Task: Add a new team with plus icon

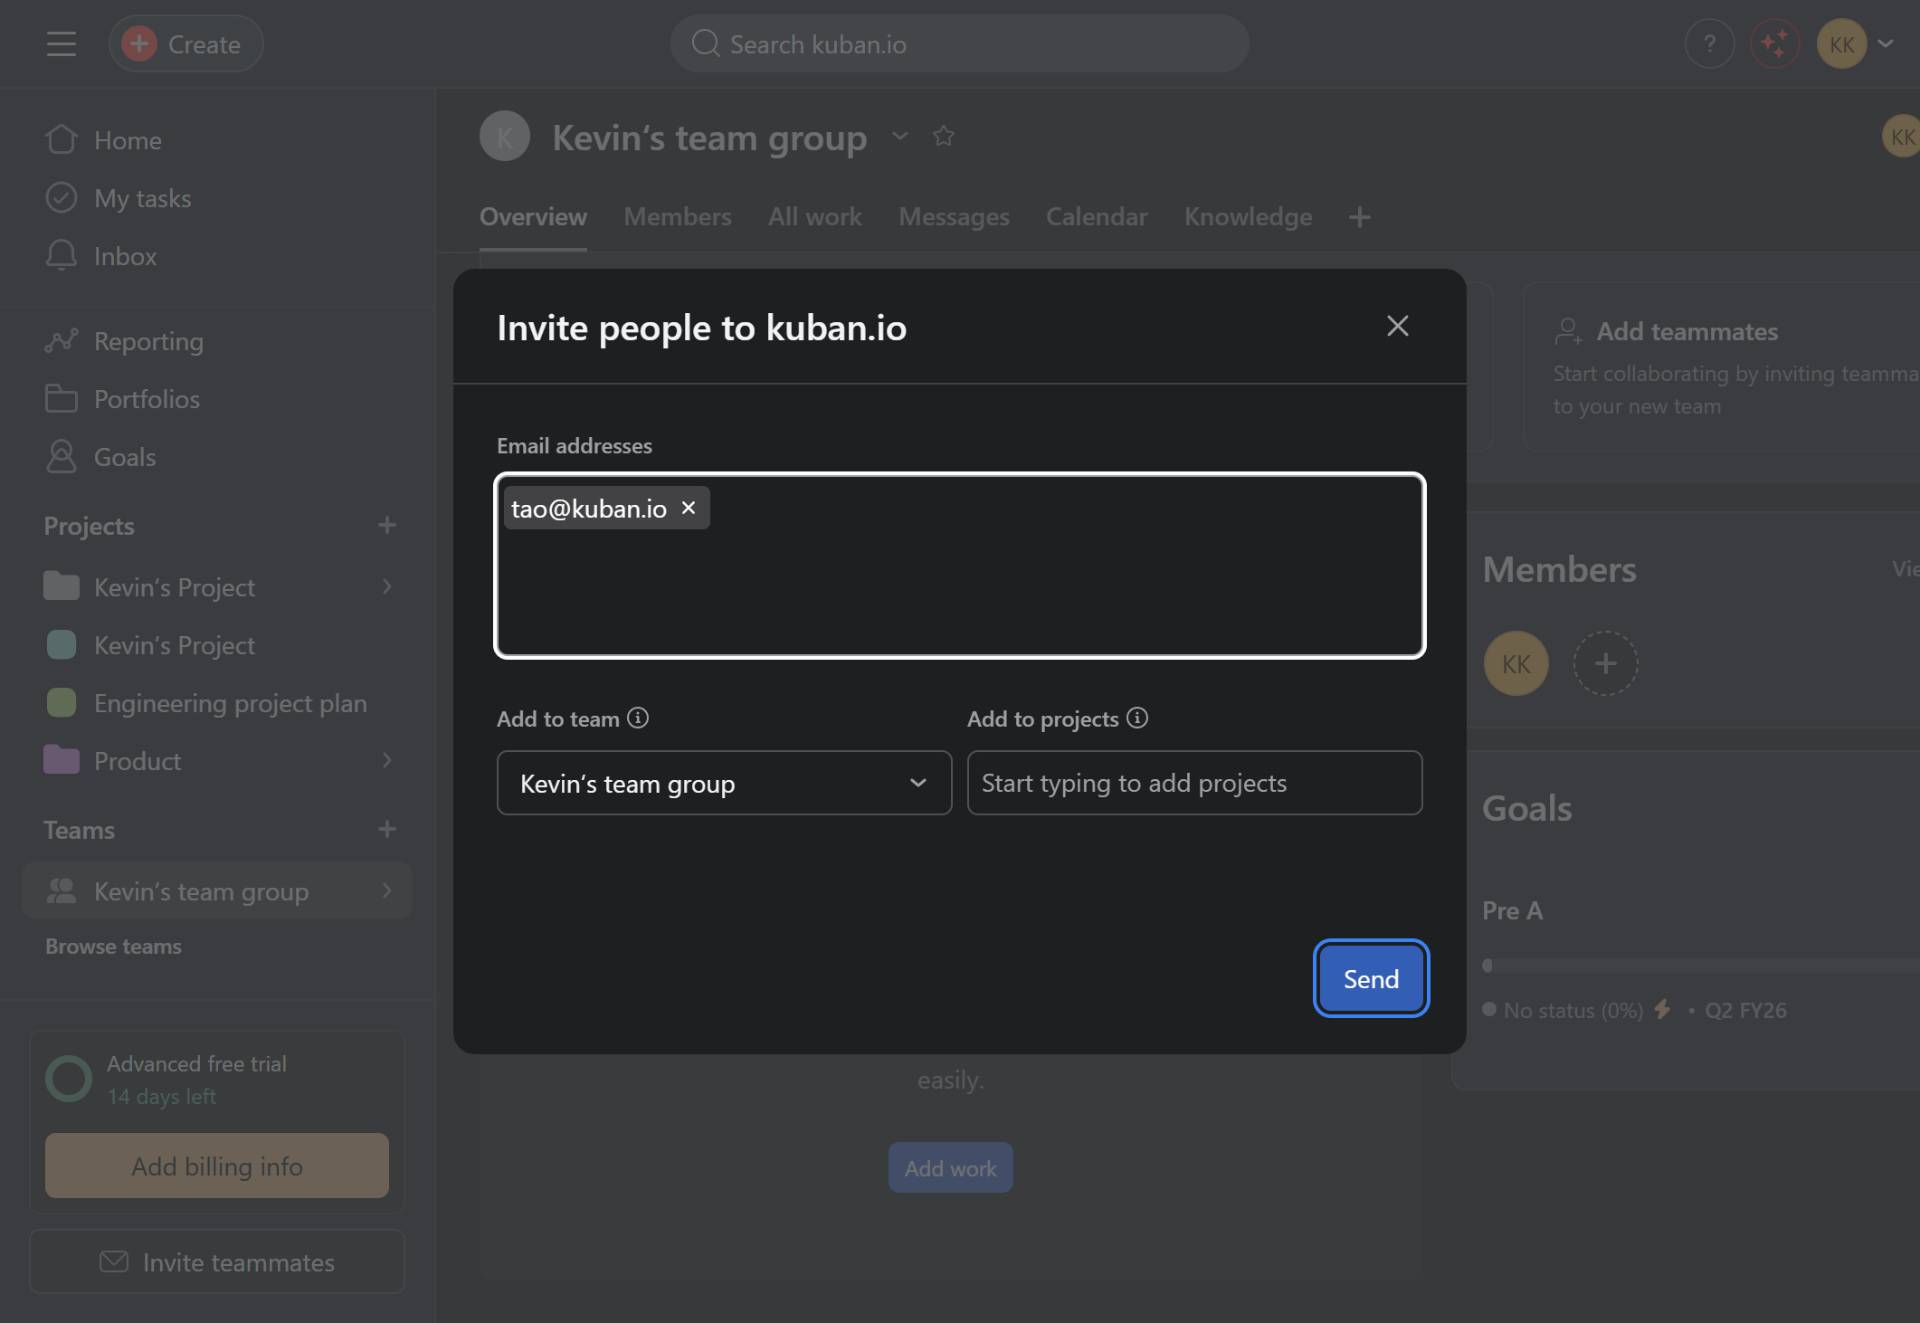Action: point(387,829)
